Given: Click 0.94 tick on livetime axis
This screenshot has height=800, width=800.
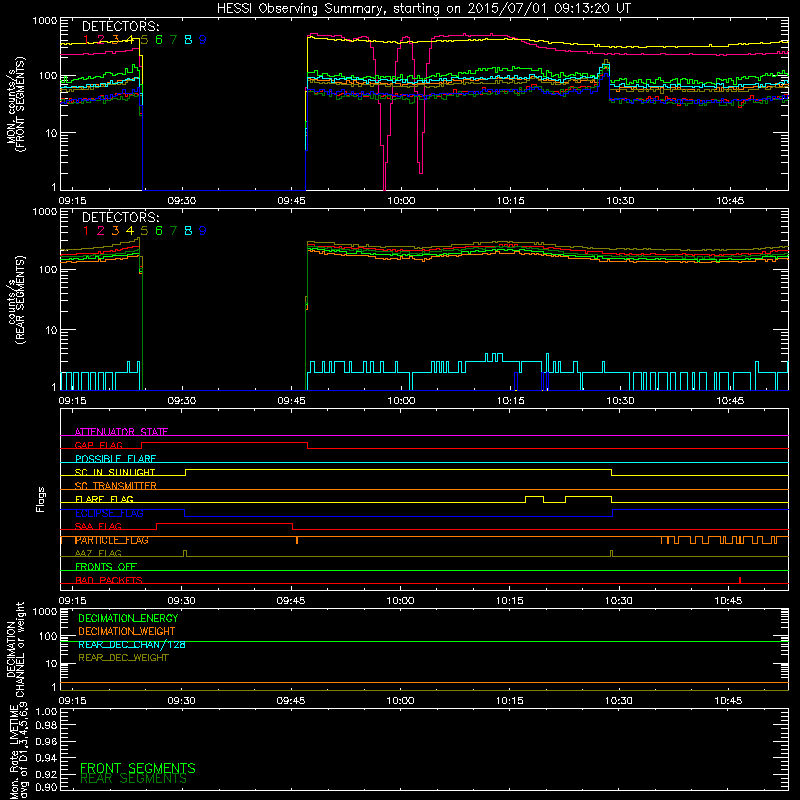Looking at the screenshot, I should click(x=46, y=757).
